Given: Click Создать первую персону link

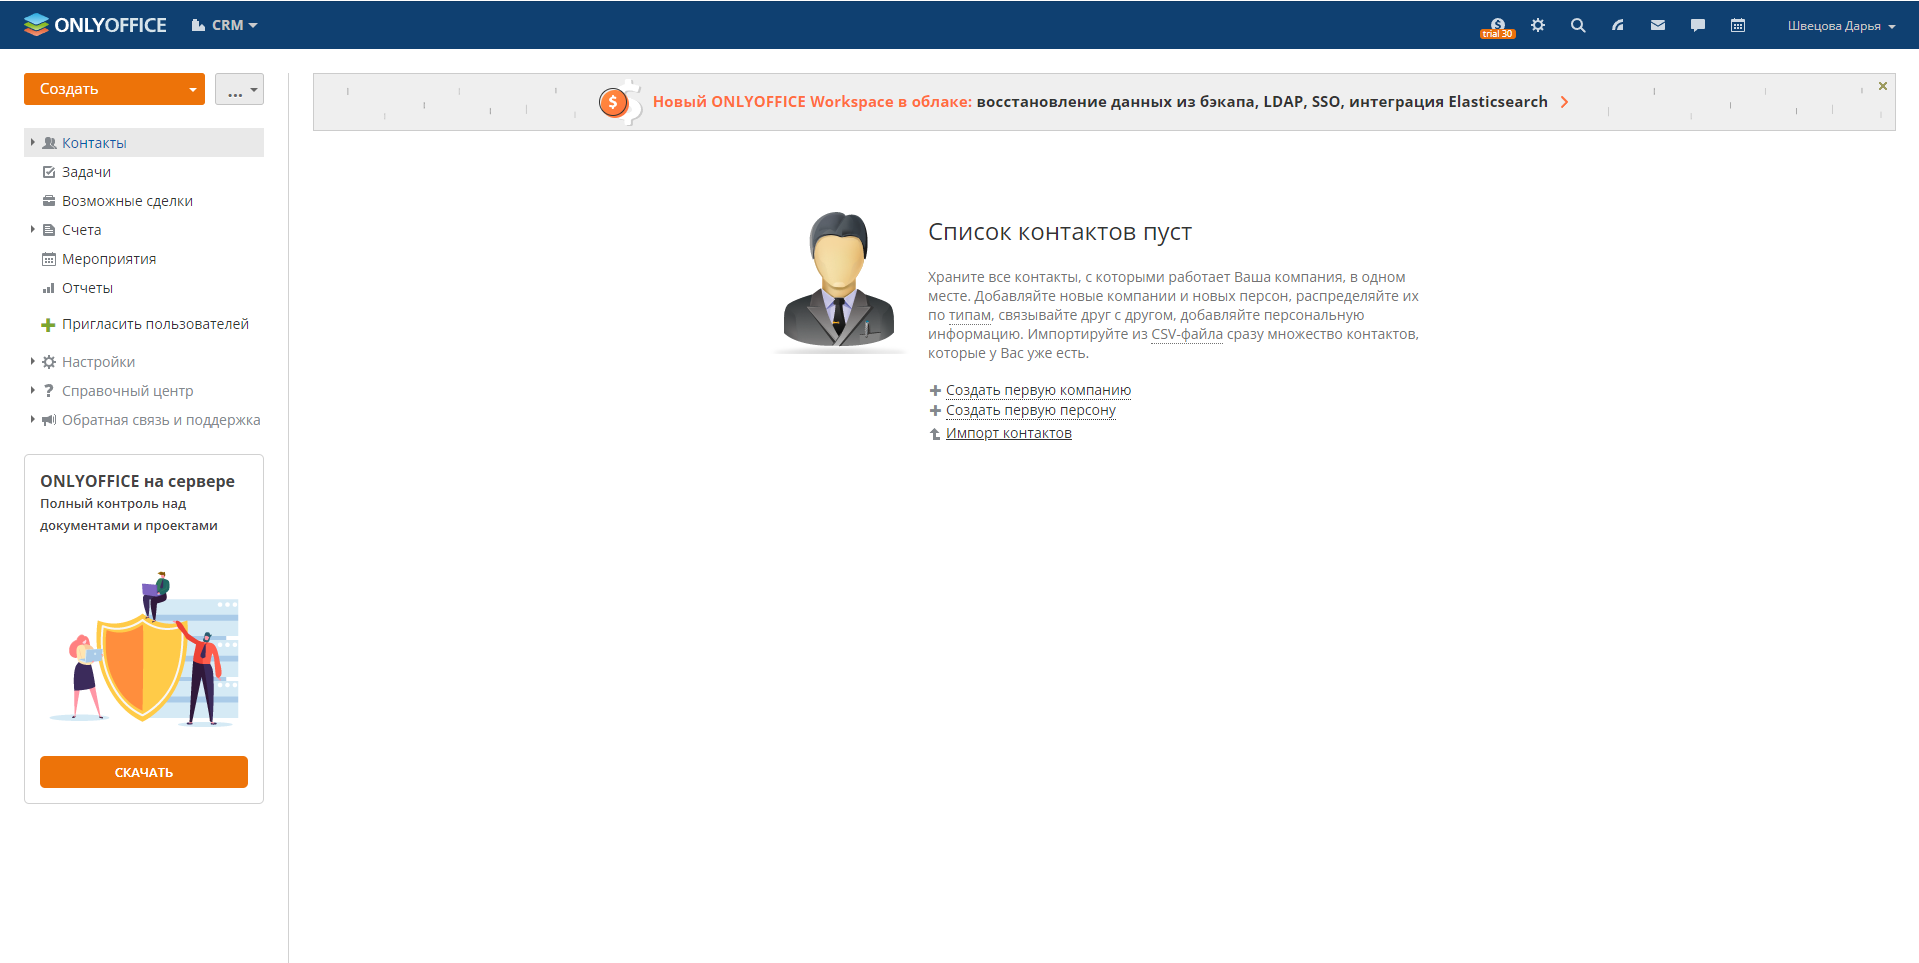Looking at the screenshot, I should pos(1030,410).
